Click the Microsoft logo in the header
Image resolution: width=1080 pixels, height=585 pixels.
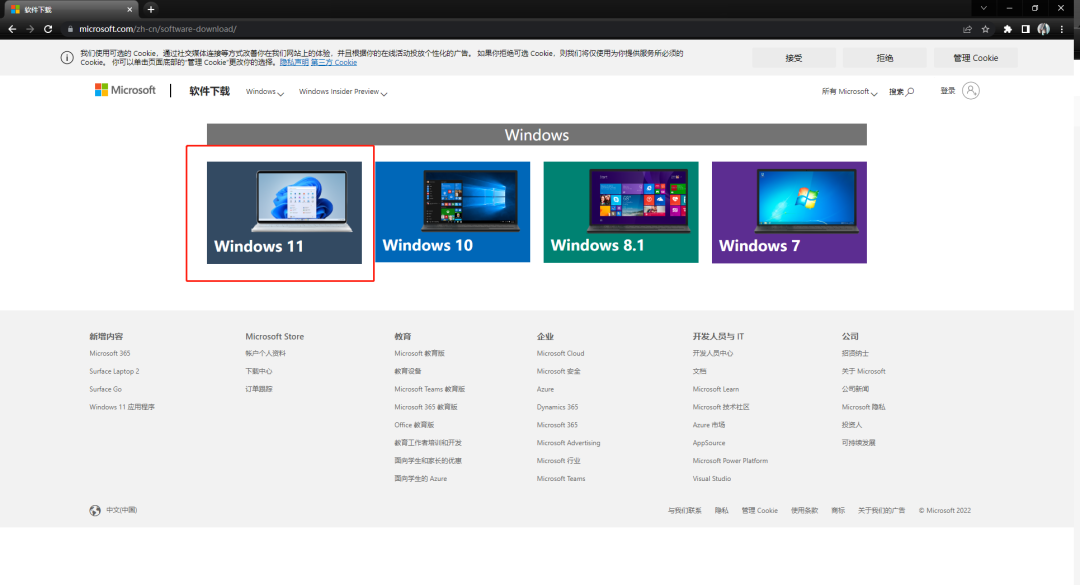125,90
